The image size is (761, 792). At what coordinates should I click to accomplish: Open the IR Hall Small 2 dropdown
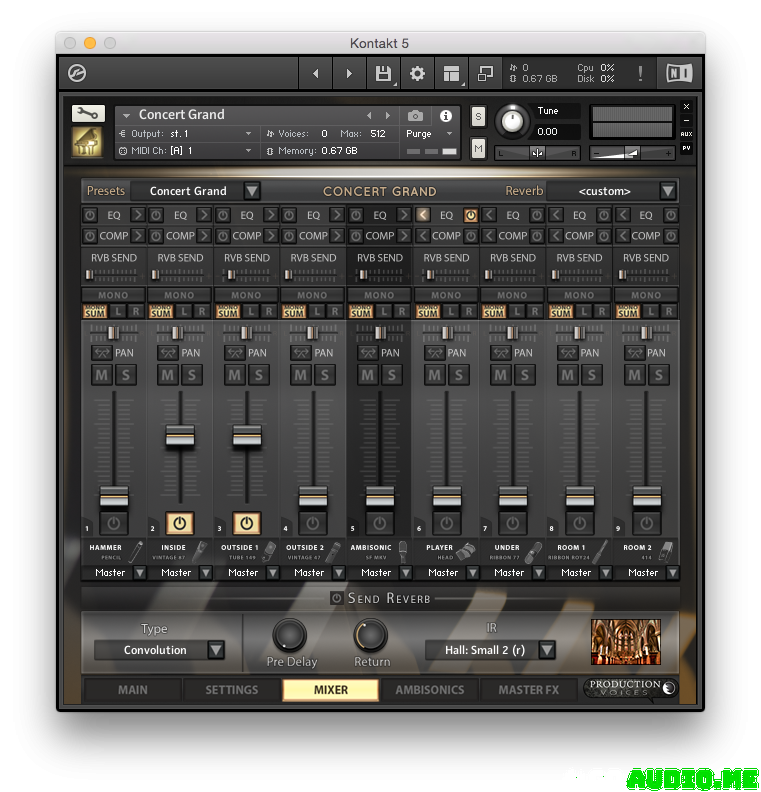point(546,650)
